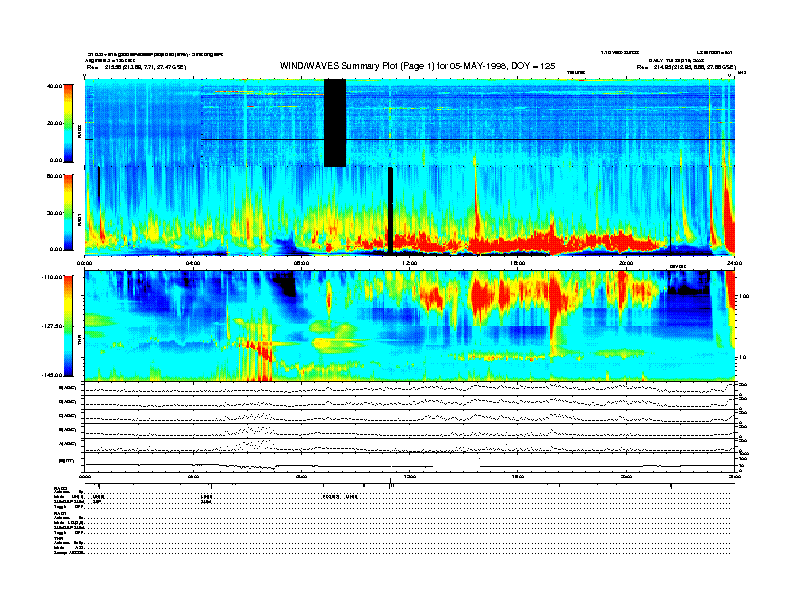This screenshot has width=792, height=612.
Task: Click 12:00 tick label under RAD1 spectrogram
Action: (409, 263)
